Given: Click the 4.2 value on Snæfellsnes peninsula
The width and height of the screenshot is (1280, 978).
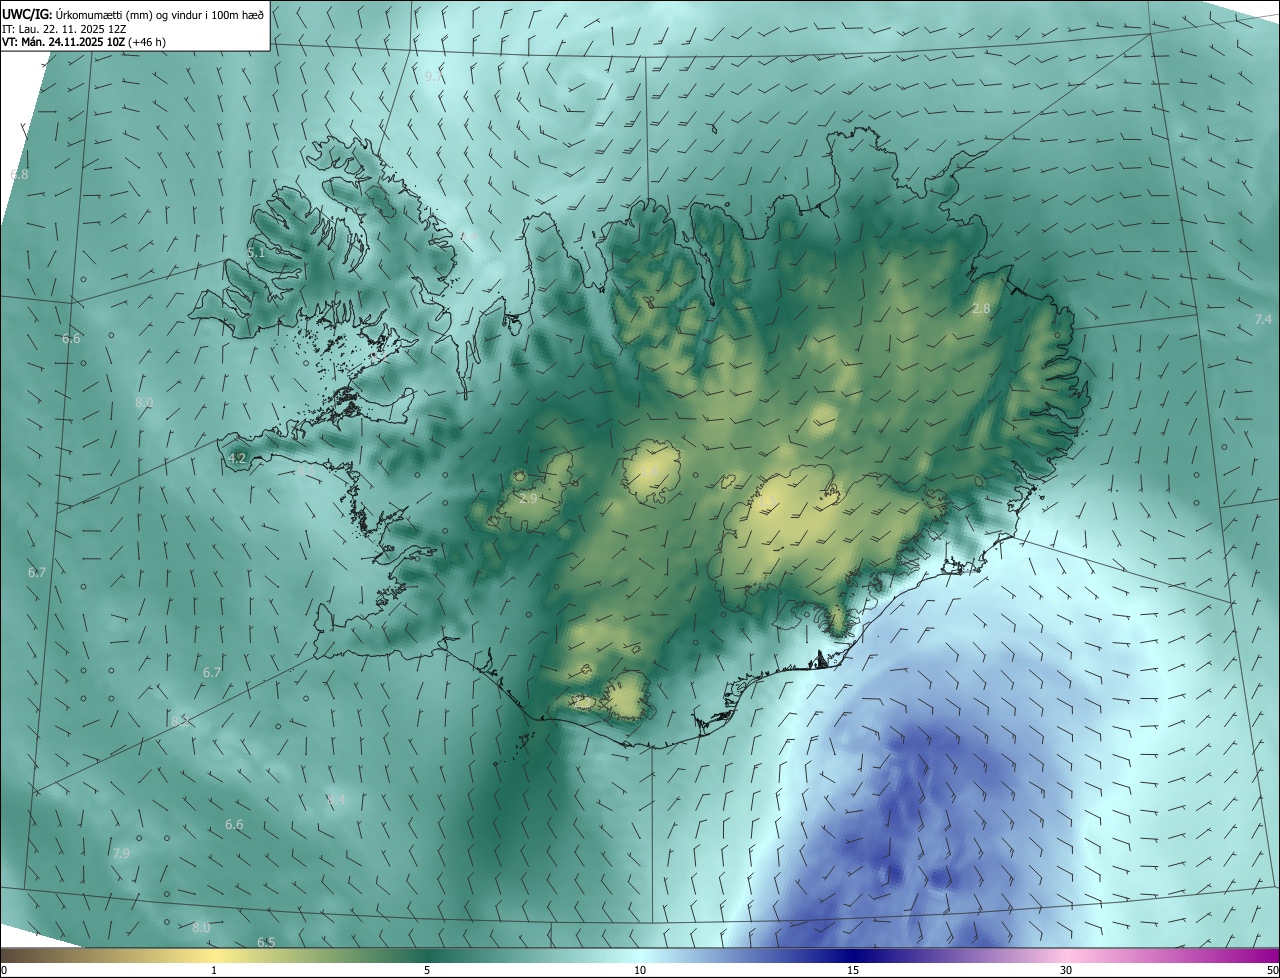Looking at the screenshot, I should [x=237, y=458].
